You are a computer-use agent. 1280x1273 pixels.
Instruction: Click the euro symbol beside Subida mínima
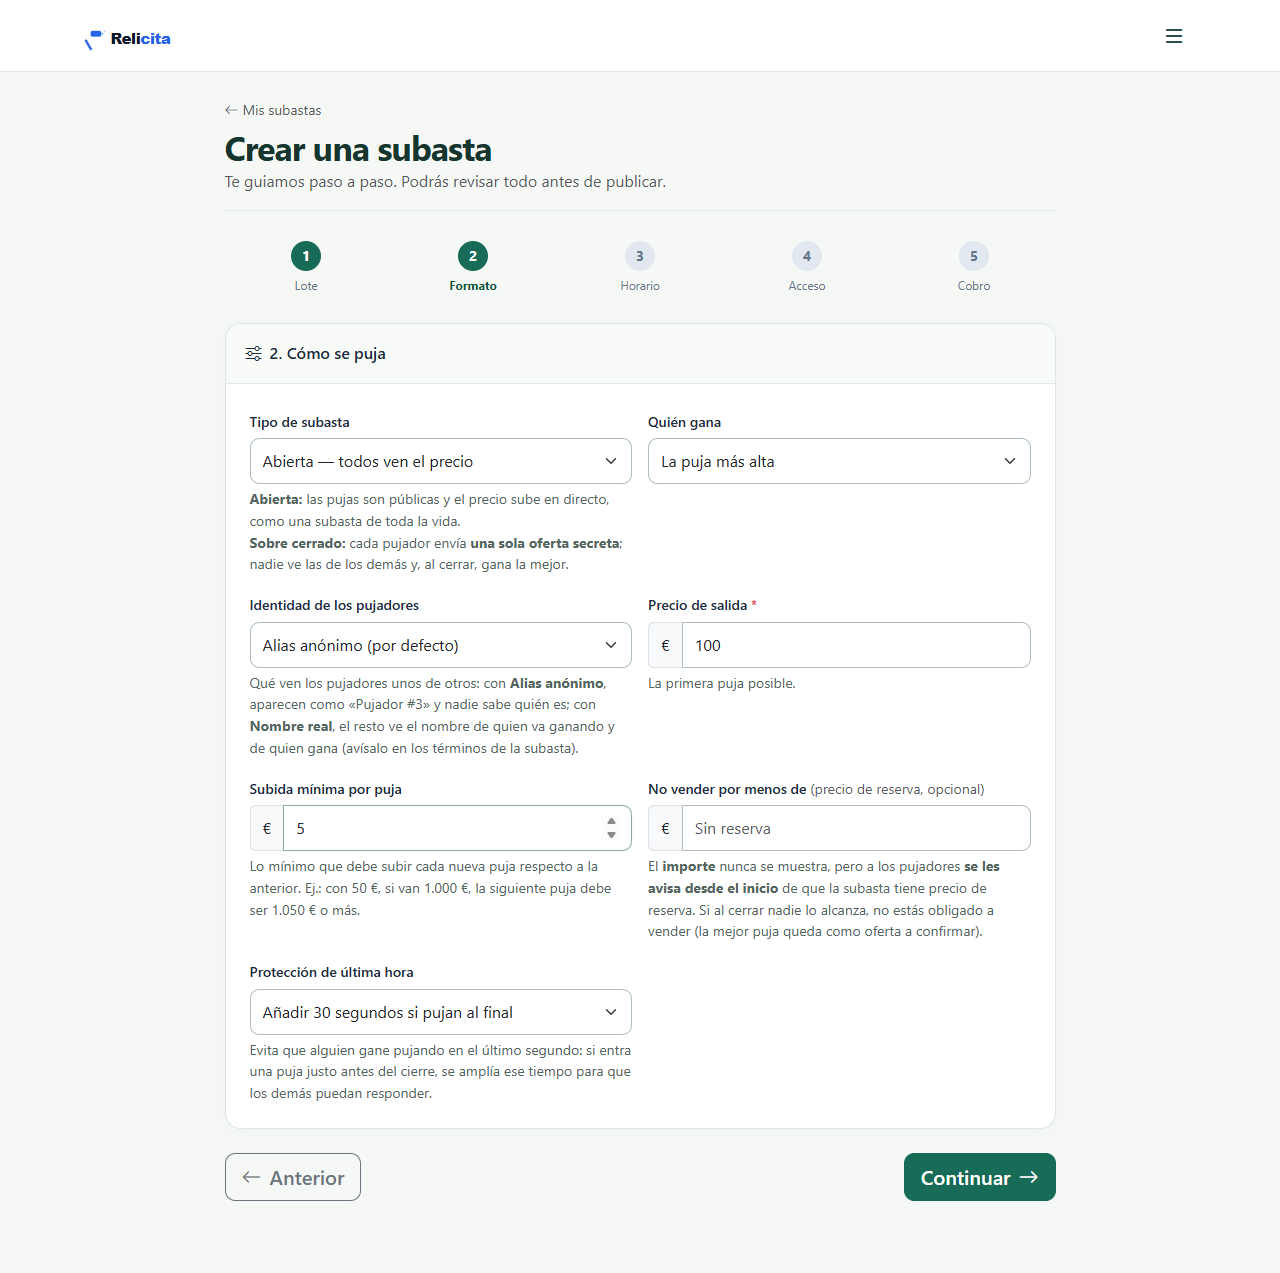click(x=267, y=828)
